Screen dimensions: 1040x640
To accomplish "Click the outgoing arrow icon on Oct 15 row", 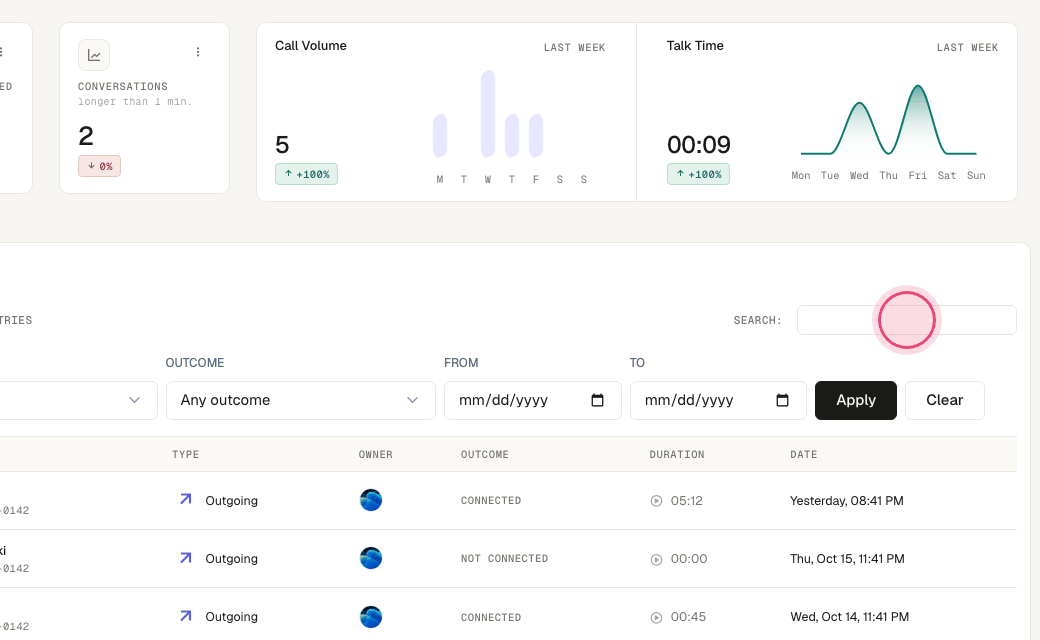I will coord(186,558).
